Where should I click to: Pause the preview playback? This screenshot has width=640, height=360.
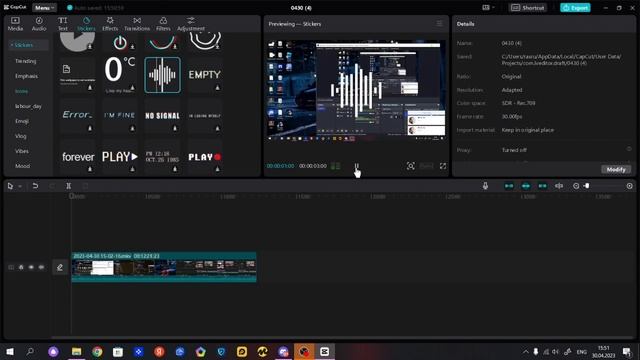pos(356,166)
